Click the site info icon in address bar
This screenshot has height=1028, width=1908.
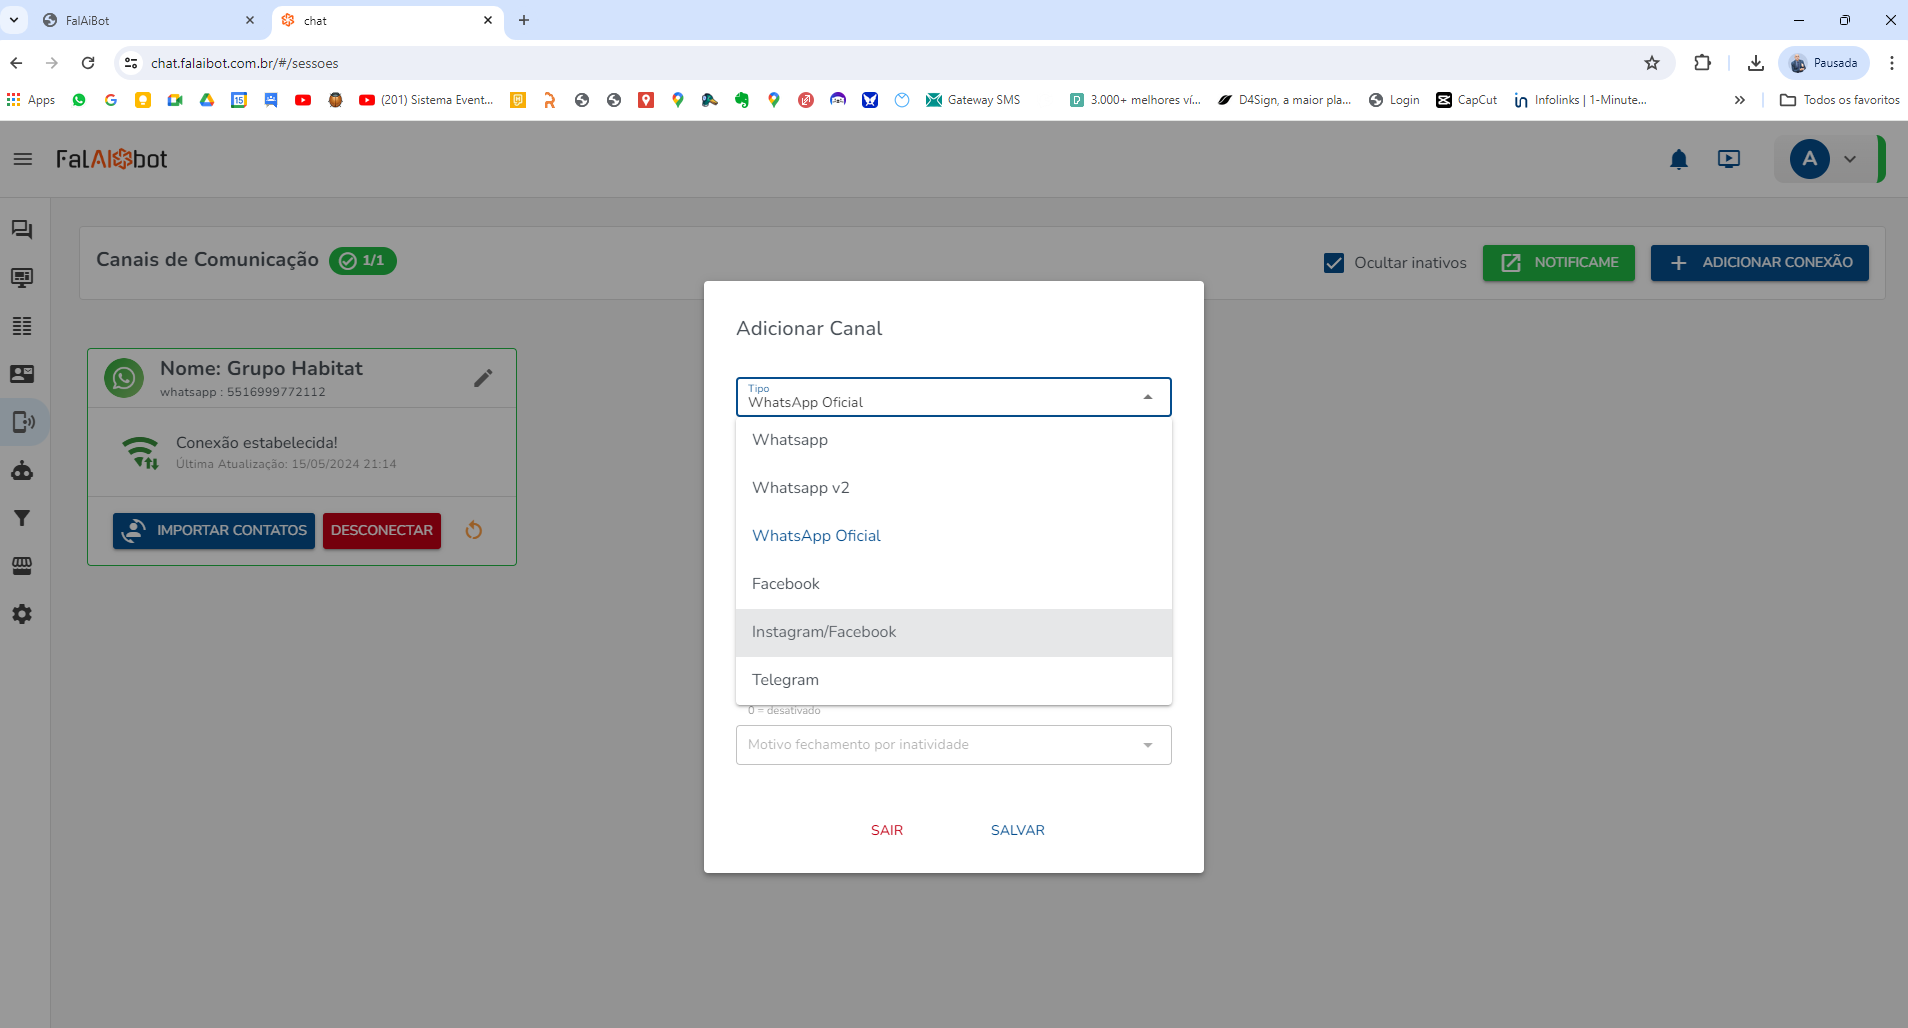[131, 63]
